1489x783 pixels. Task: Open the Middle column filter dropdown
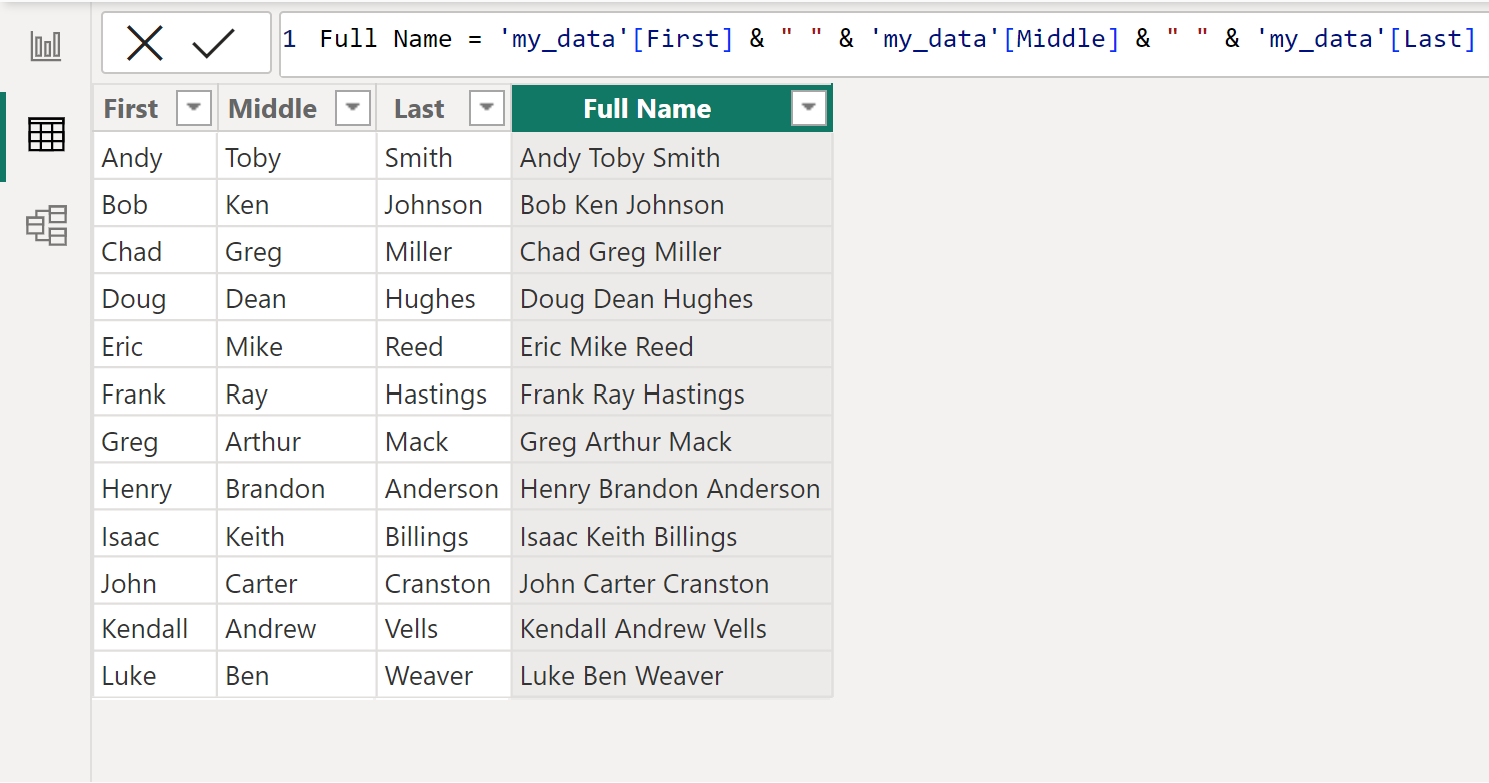click(x=353, y=108)
